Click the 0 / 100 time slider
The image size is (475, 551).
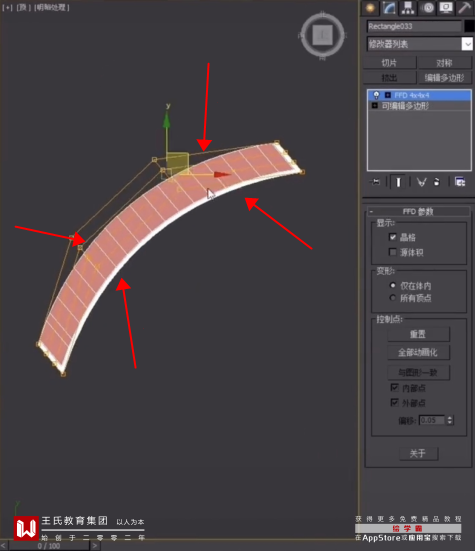[x=49, y=546]
